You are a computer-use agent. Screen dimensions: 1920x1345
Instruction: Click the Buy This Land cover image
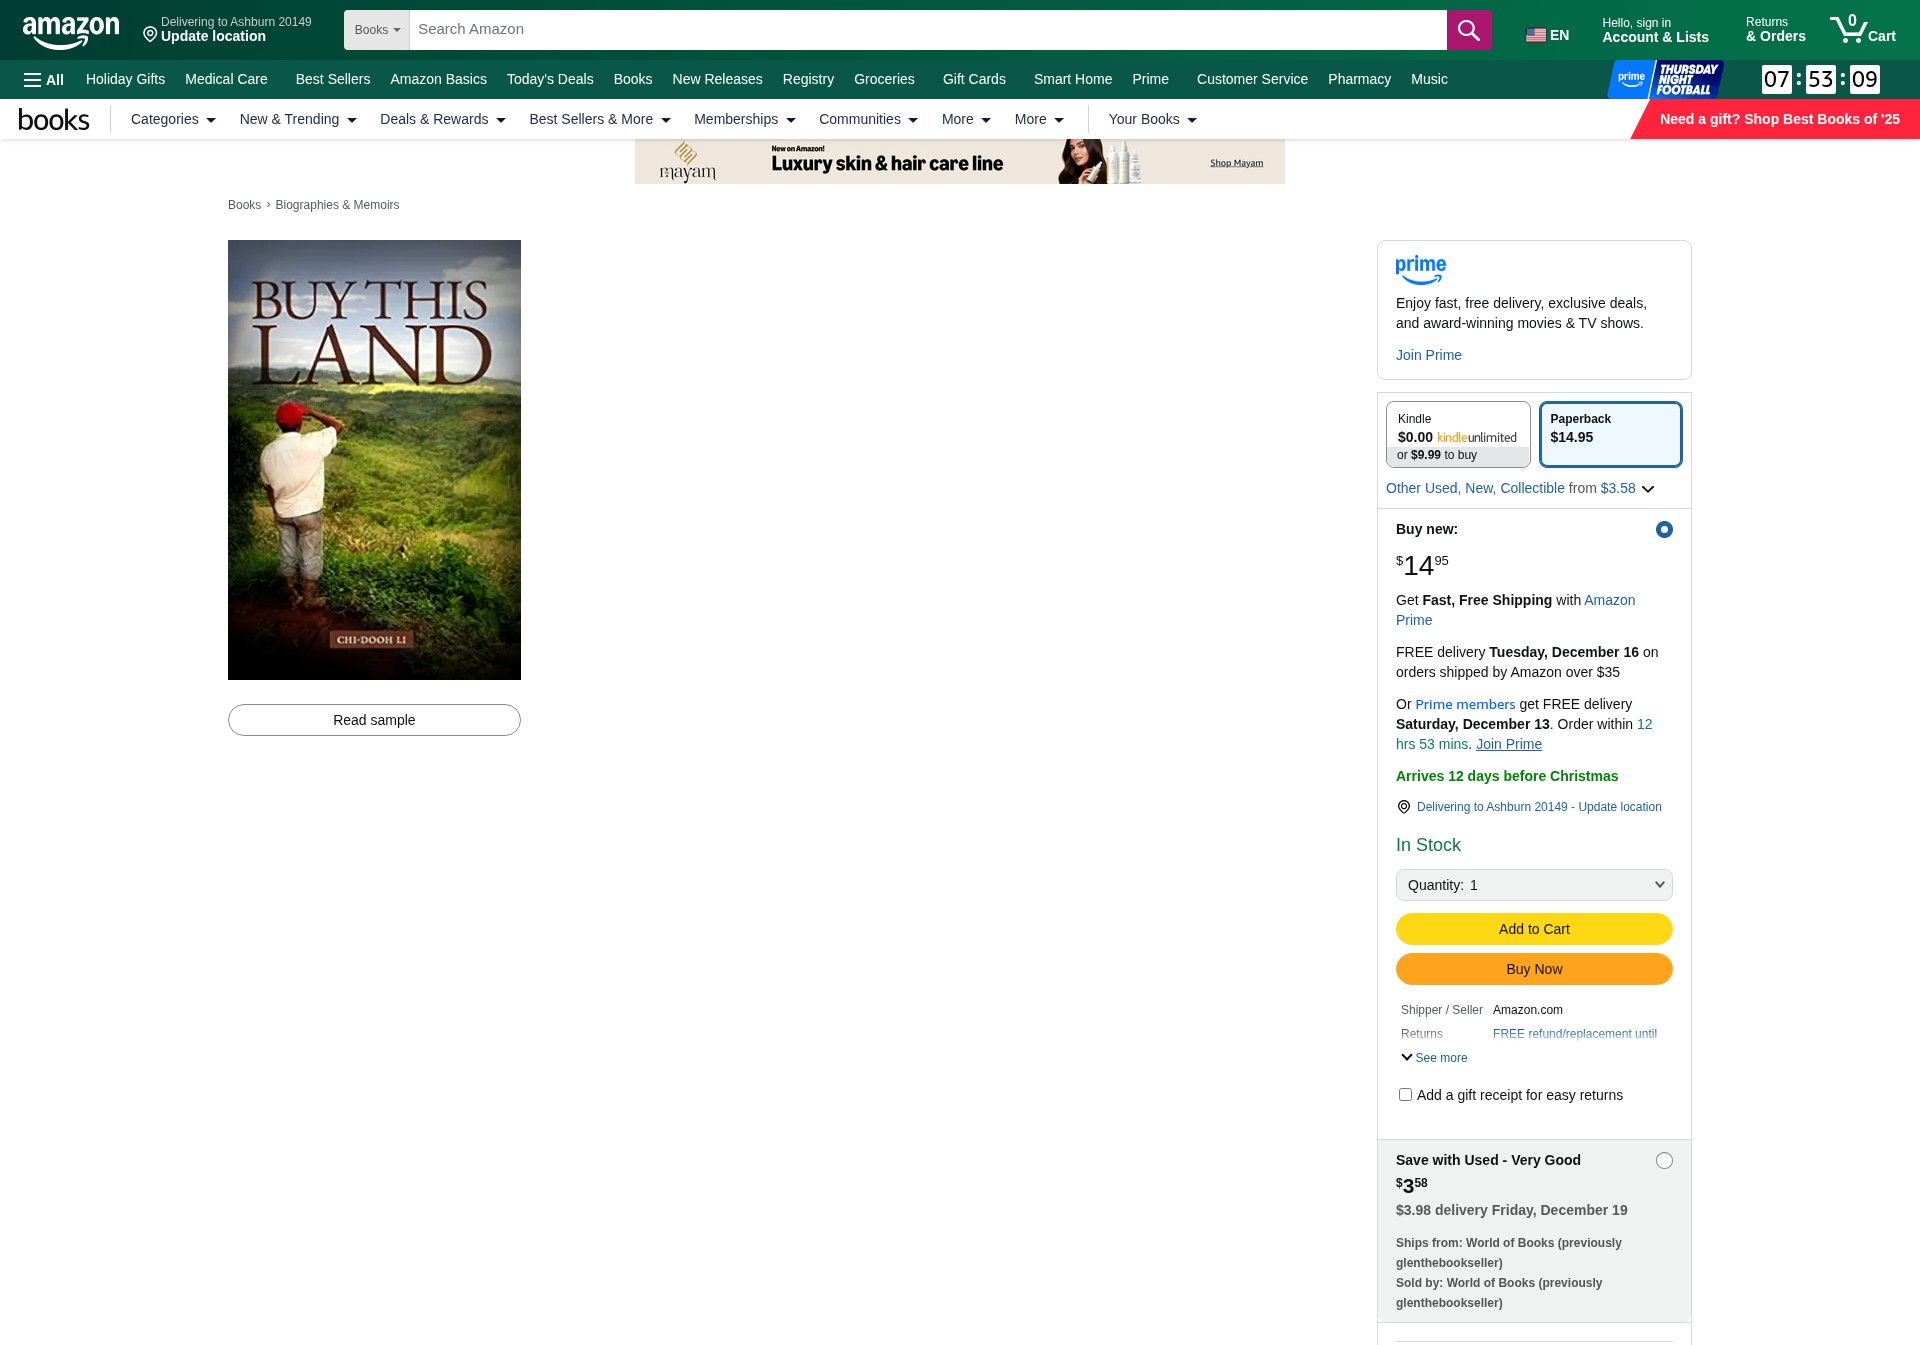[374, 460]
